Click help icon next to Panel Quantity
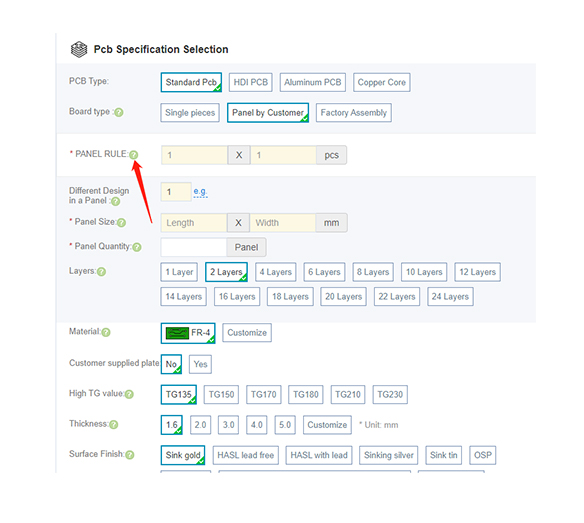 [x=137, y=247]
